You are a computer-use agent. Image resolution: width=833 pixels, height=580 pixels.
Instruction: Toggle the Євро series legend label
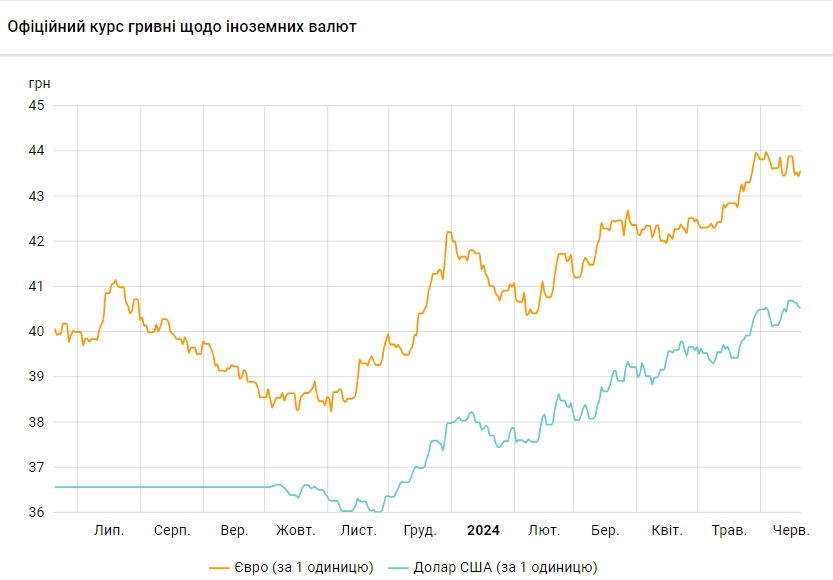(304, 567)
